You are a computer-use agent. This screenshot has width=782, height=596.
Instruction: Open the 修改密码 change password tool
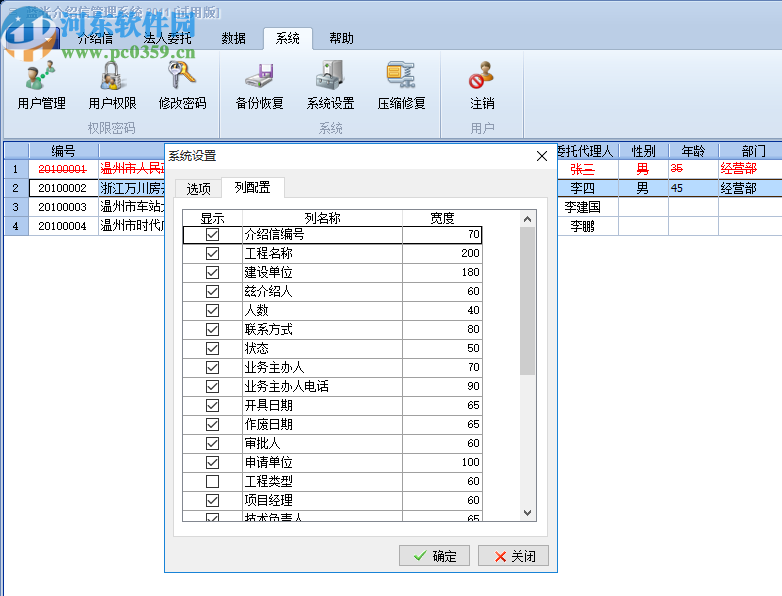182,85
